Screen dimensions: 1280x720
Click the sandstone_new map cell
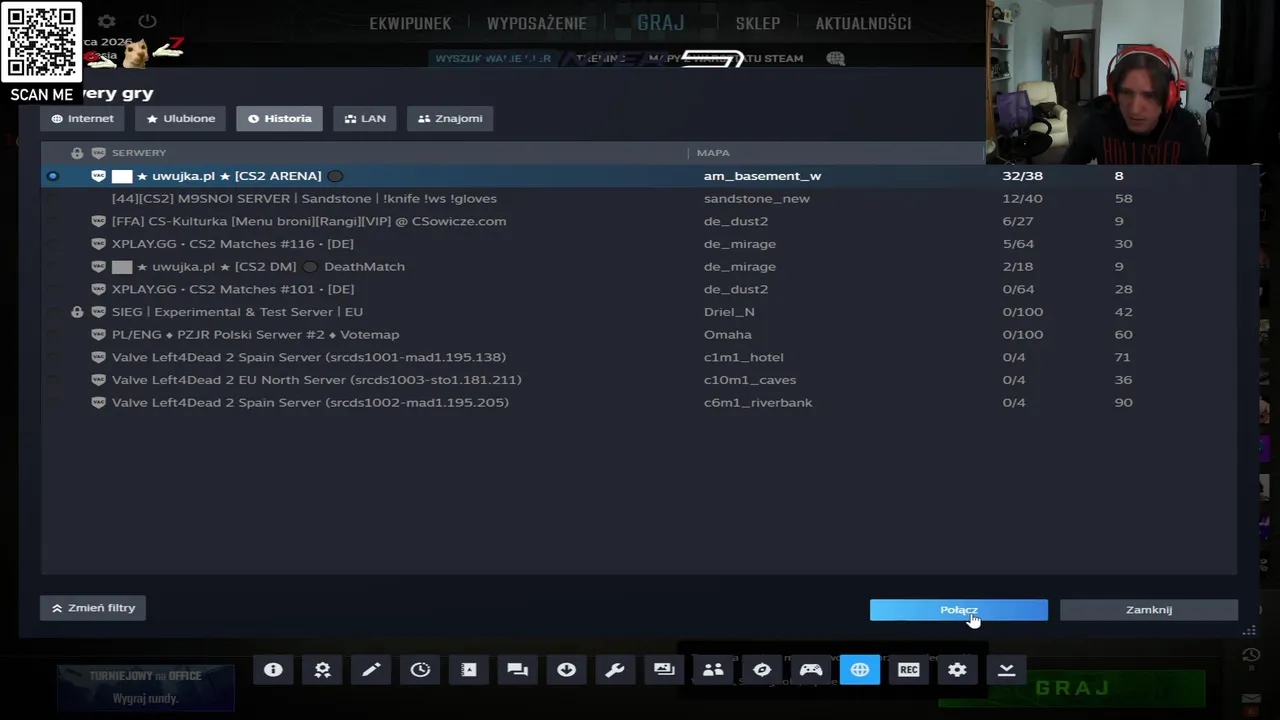tap(757, 198)
